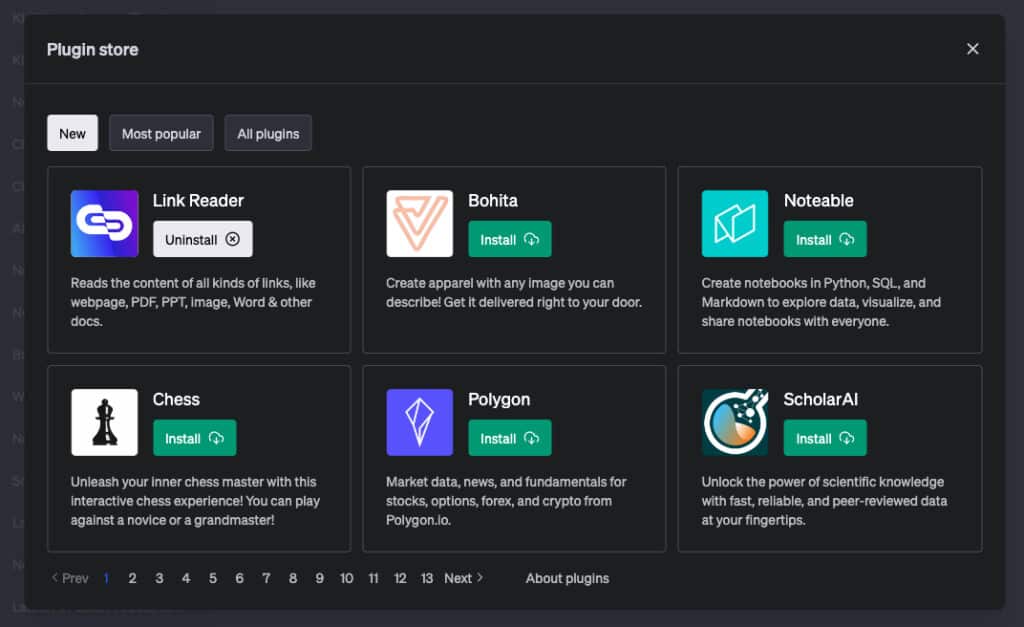Click the Plugin store heading

(93, 50)
